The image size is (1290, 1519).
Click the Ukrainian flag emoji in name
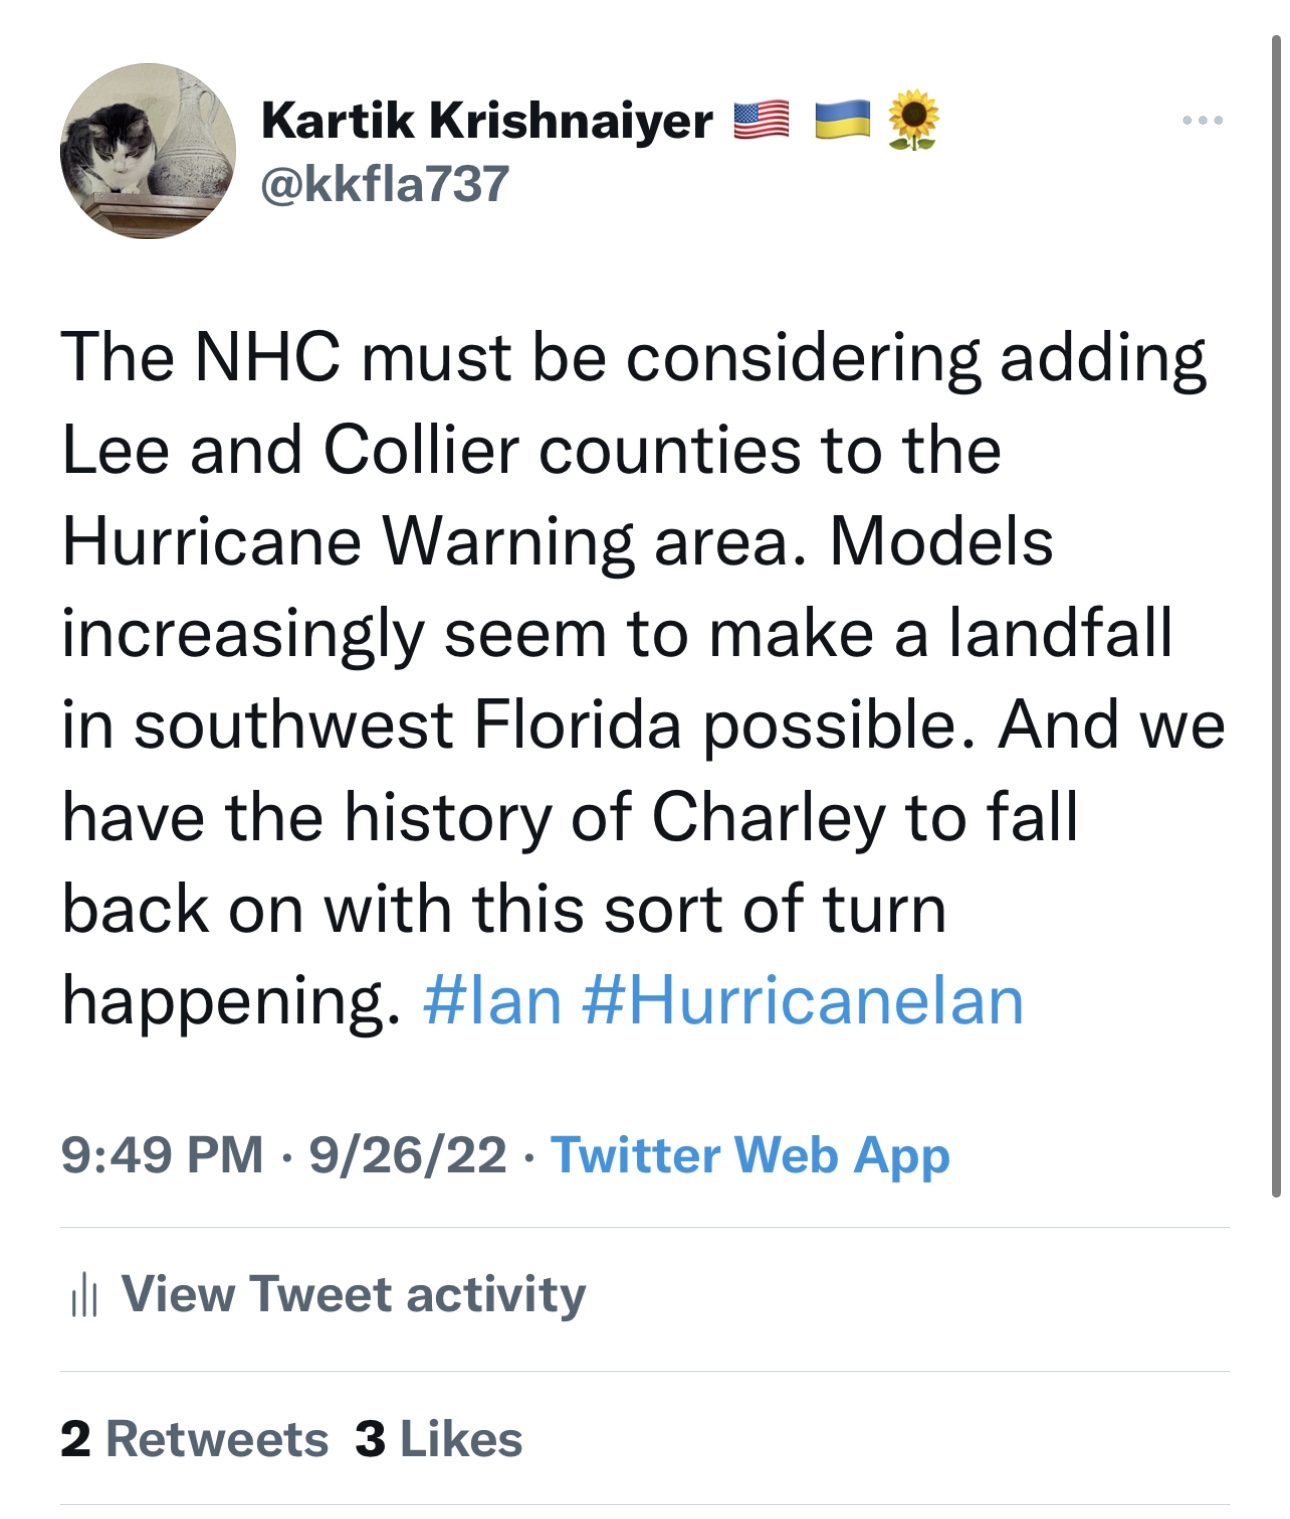[842, 121]
